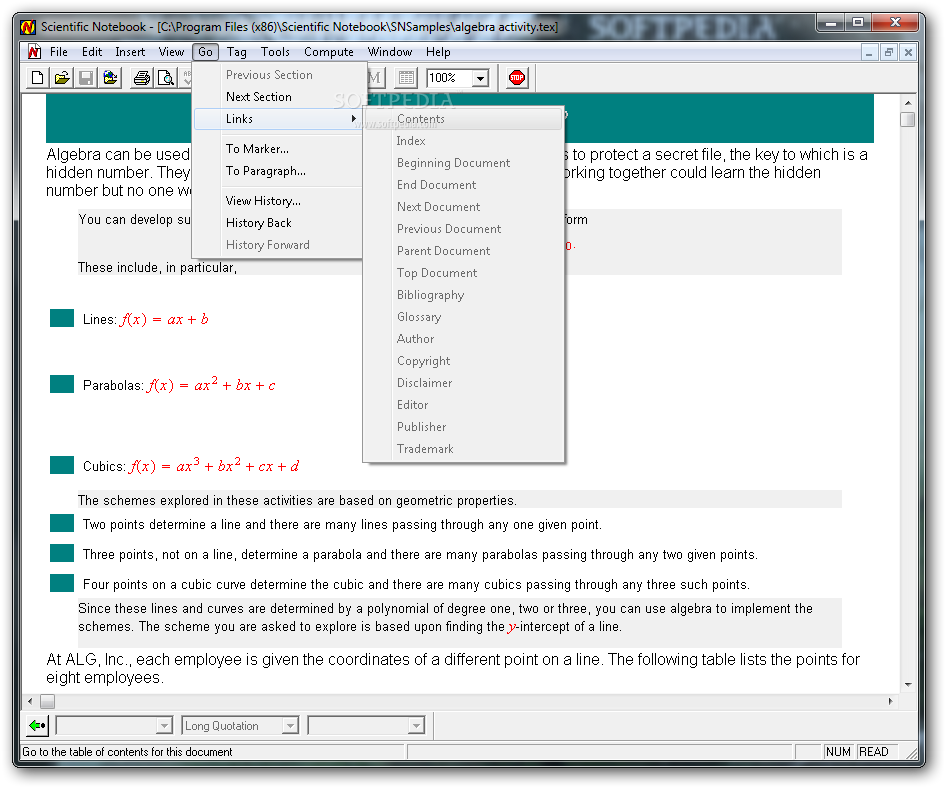Print the document using the printer icon

pos(142,78)
